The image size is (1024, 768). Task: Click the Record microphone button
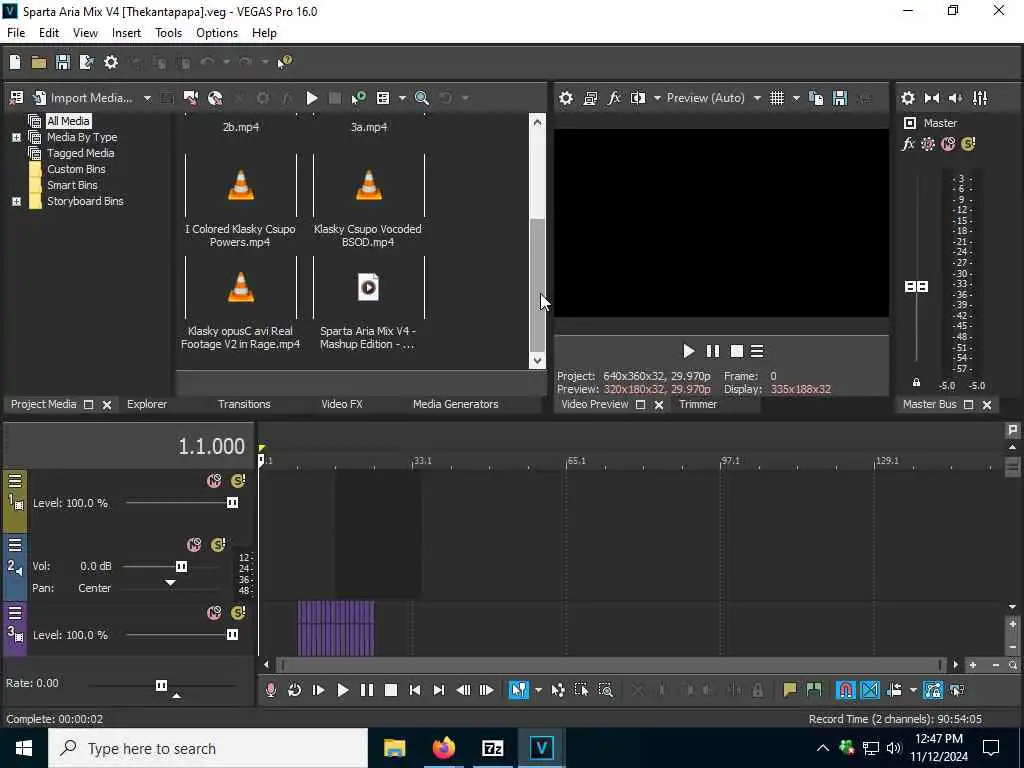pyautogui.click(x=270, y=690)
